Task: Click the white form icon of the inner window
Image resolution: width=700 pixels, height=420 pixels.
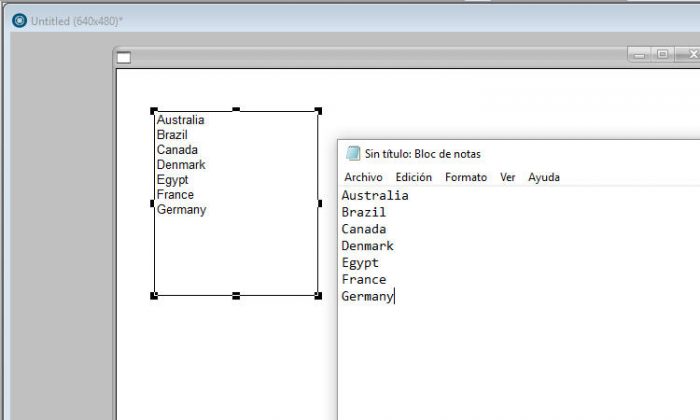Action: [x=124, y=57]
